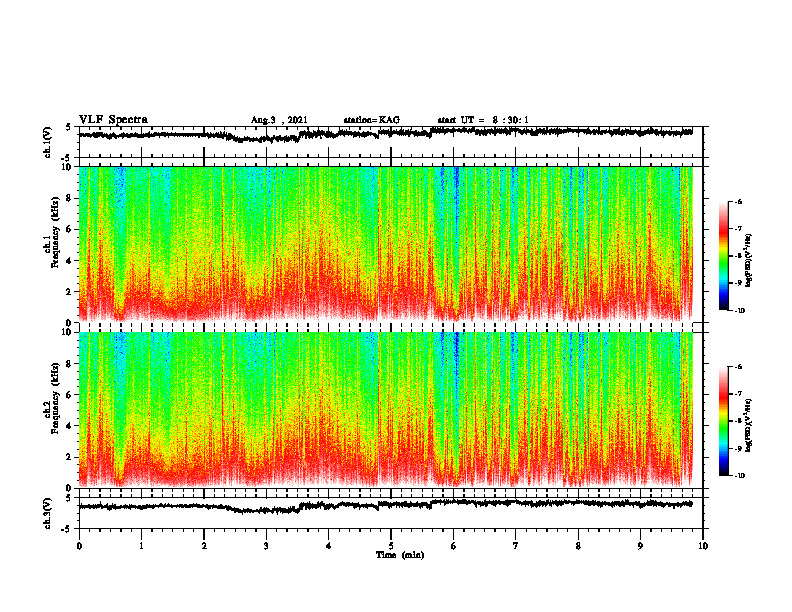This screenshot has height=612, width=792.
Task: Click the Time (min) axis label
Action: click(x=400, y=555)
